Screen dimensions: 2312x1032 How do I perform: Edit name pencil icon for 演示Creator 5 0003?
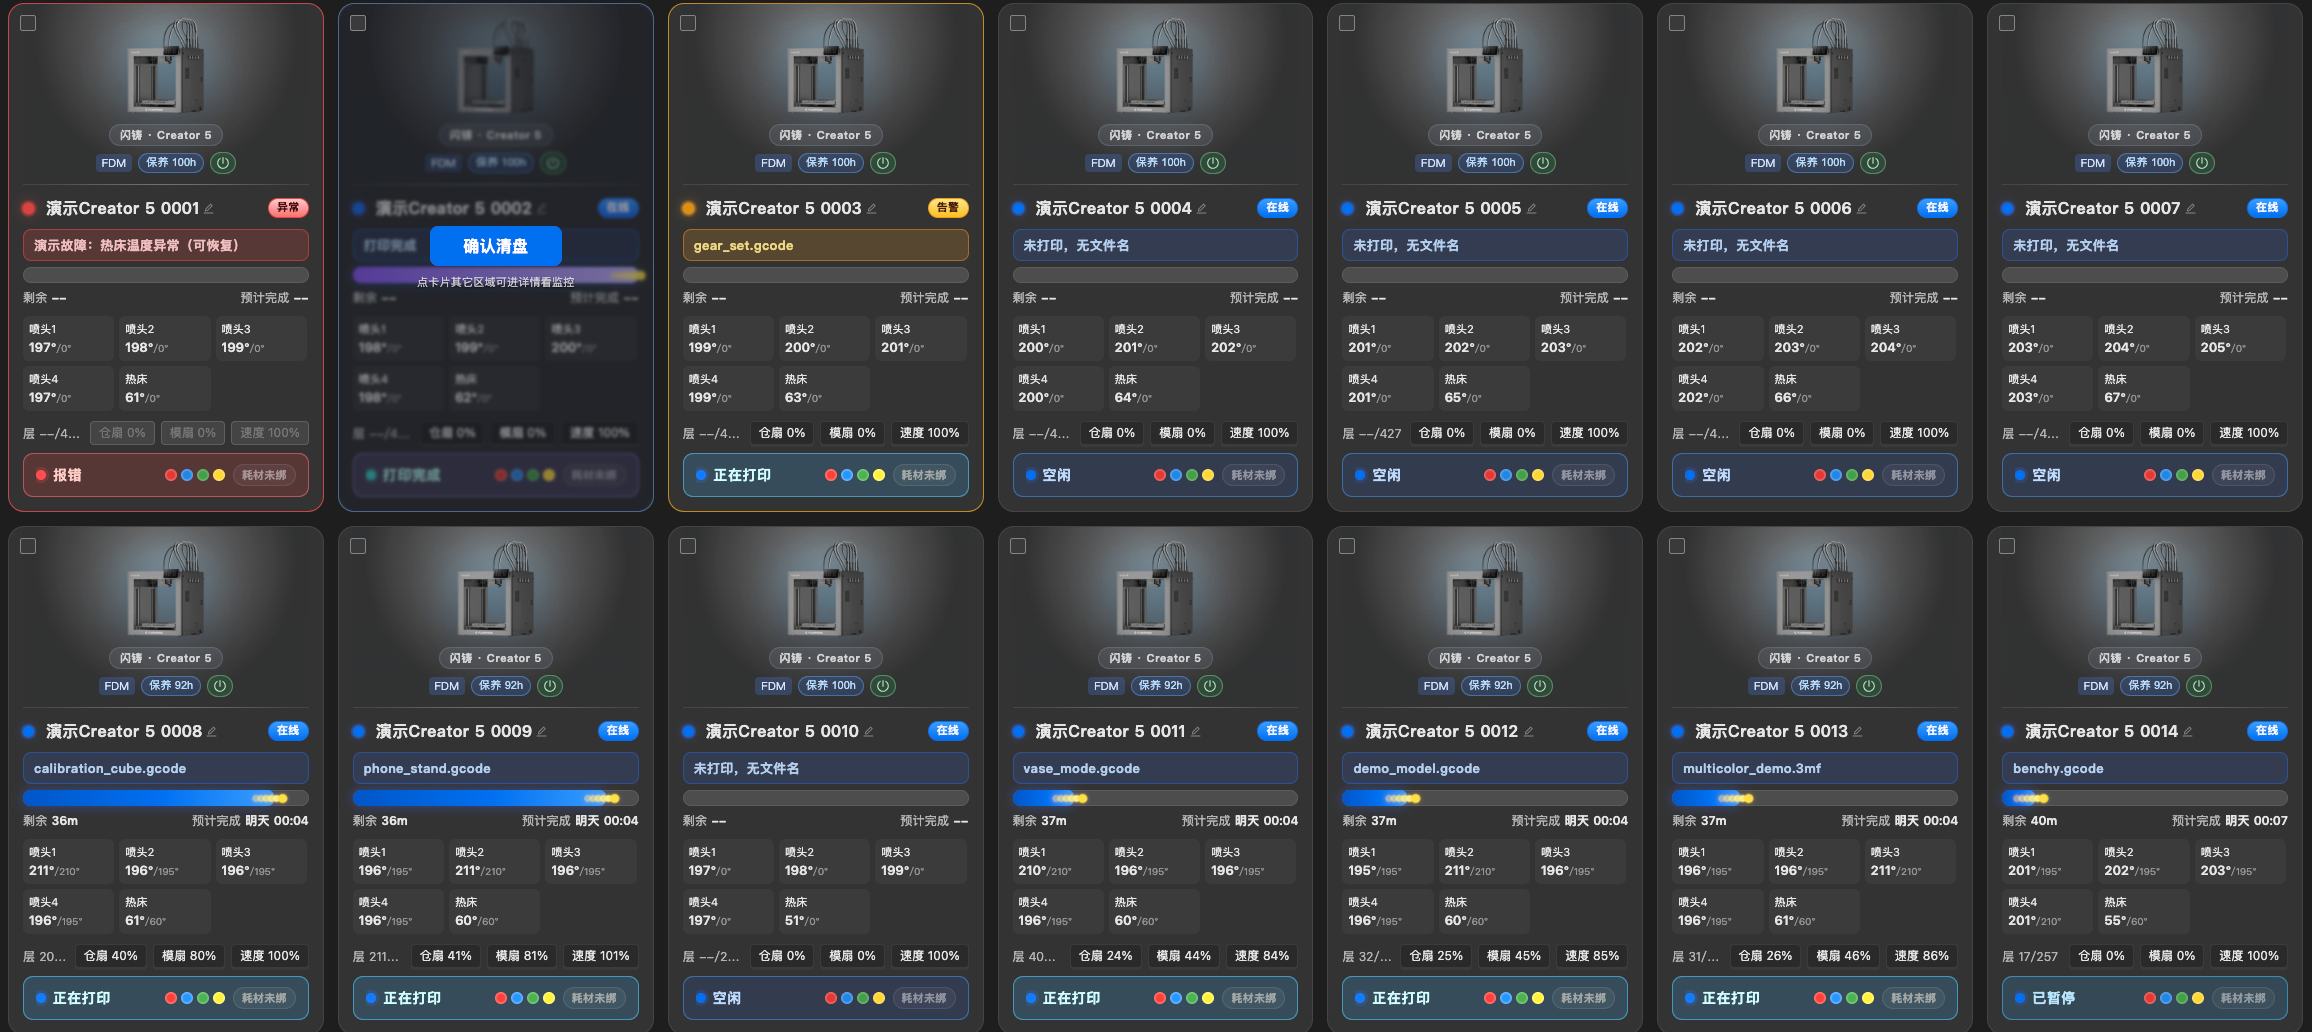pyautogui.click(x=872, y=209)
